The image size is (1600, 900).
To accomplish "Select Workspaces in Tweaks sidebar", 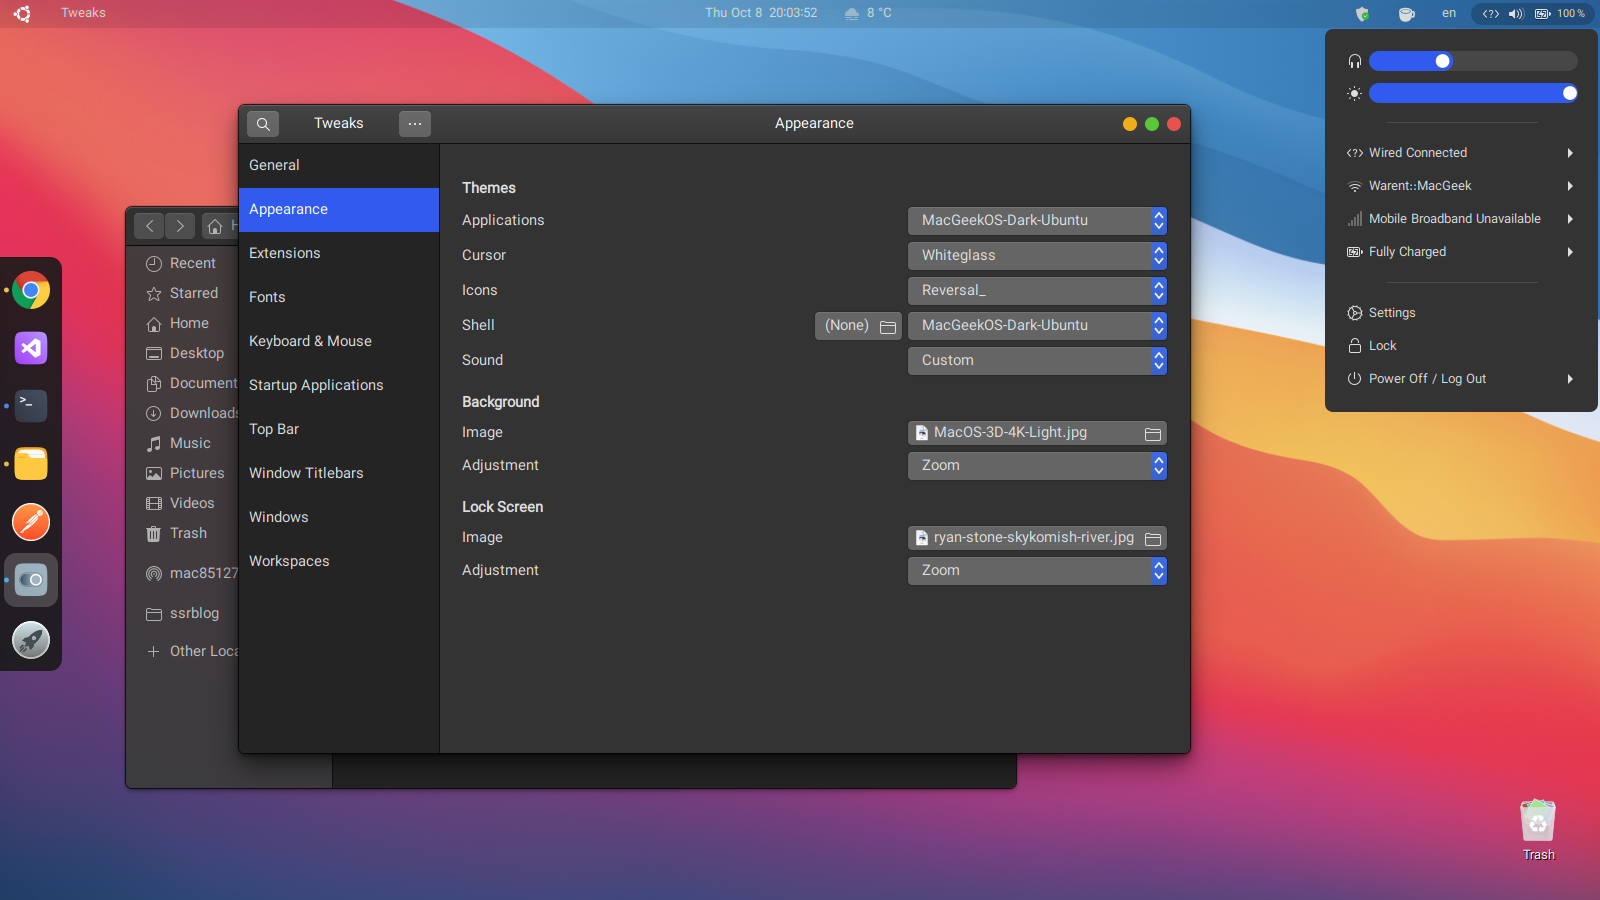I will coord(339,562).
